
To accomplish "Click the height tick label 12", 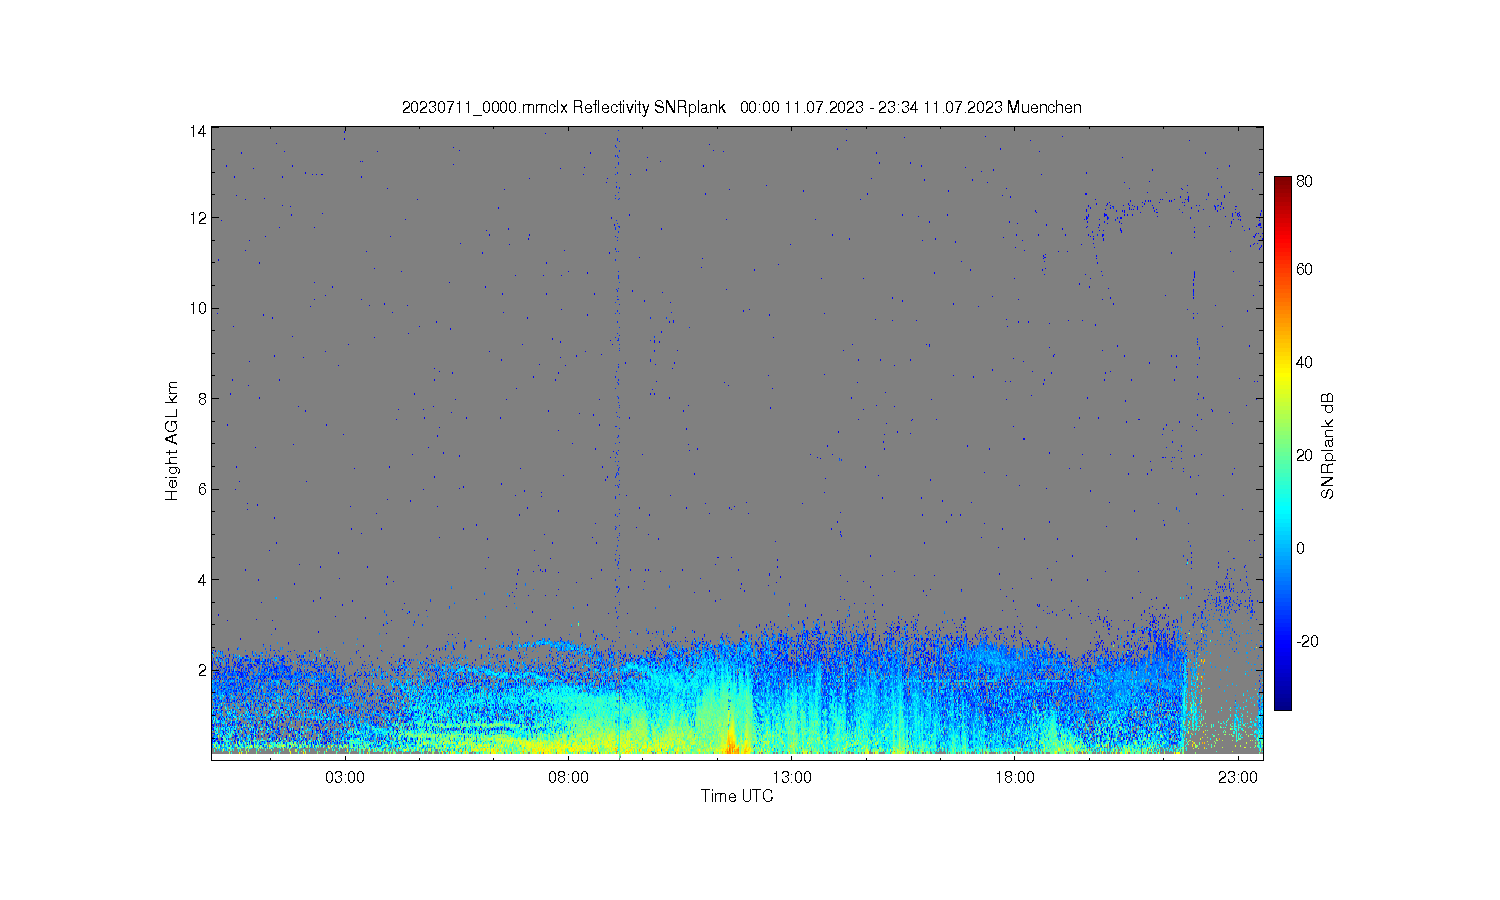I will 198,218.
